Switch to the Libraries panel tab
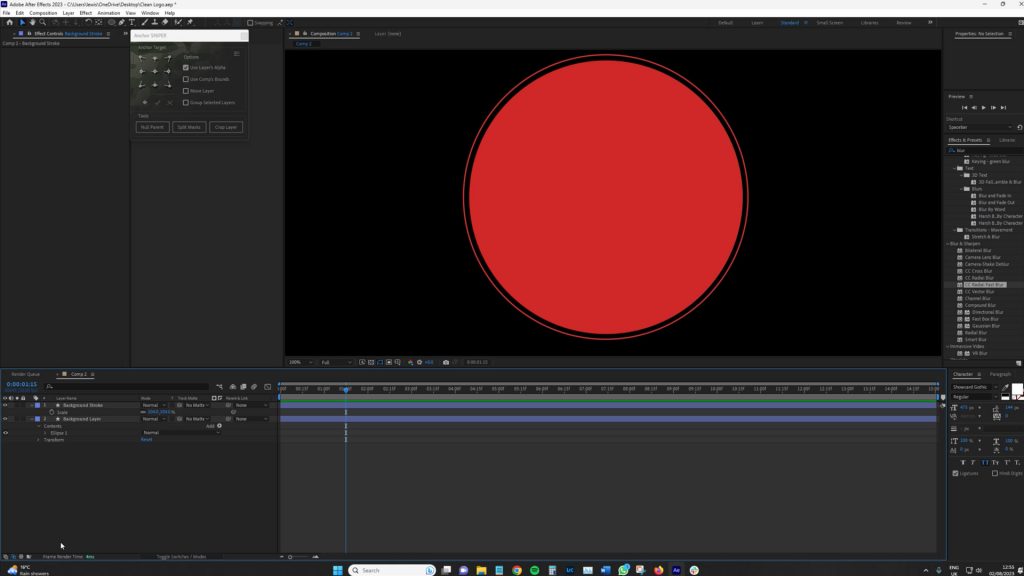Image resolution: width=1024 pixels, height=576 pixels. pos(1006,140)
